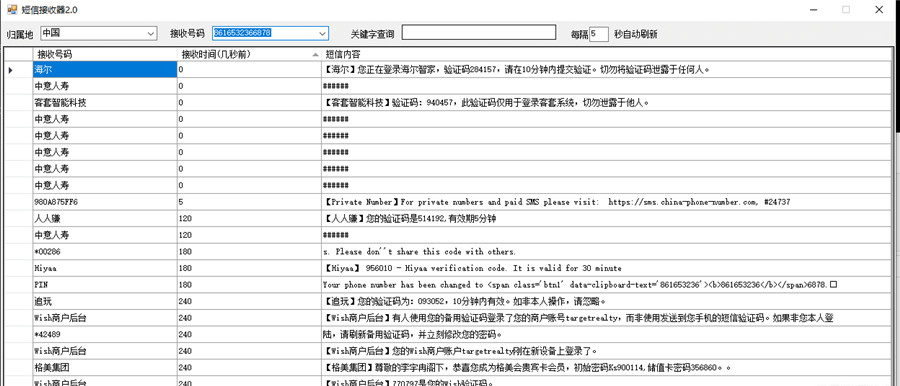Click the "Please don't share this code" message
Viewport: 900px width, 386px height.
coord(606,252)
